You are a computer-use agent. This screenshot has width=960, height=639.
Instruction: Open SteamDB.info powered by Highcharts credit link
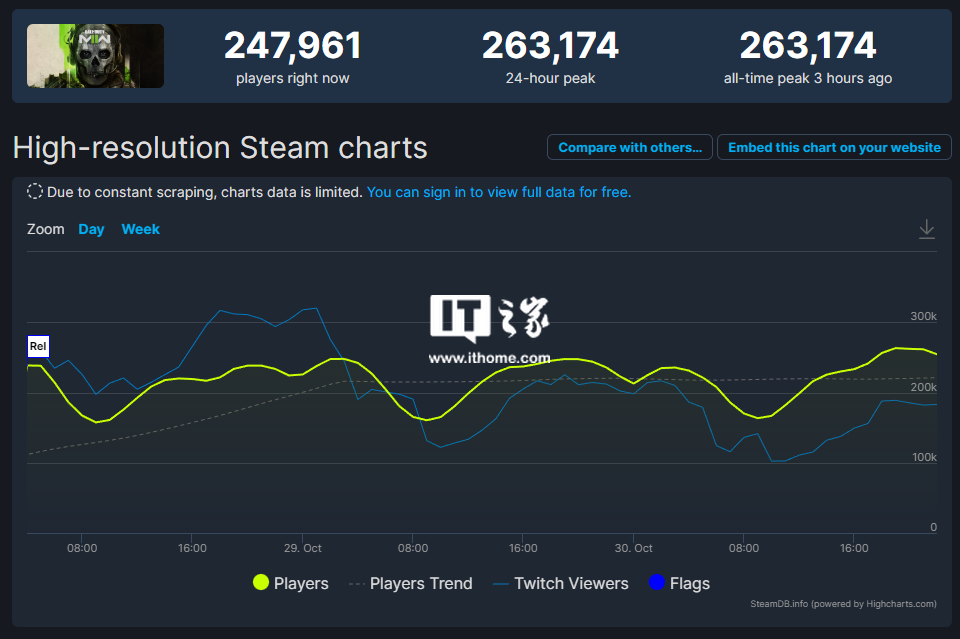tap(843, 604)
